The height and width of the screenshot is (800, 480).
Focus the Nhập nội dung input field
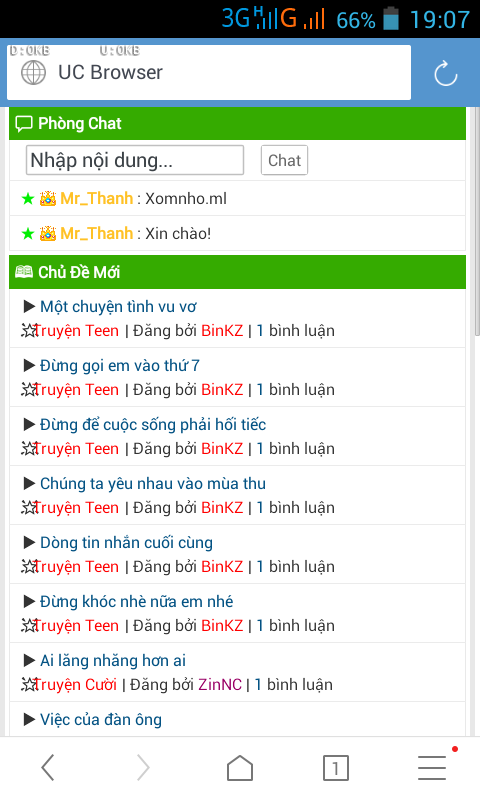[x=135, y=160]
